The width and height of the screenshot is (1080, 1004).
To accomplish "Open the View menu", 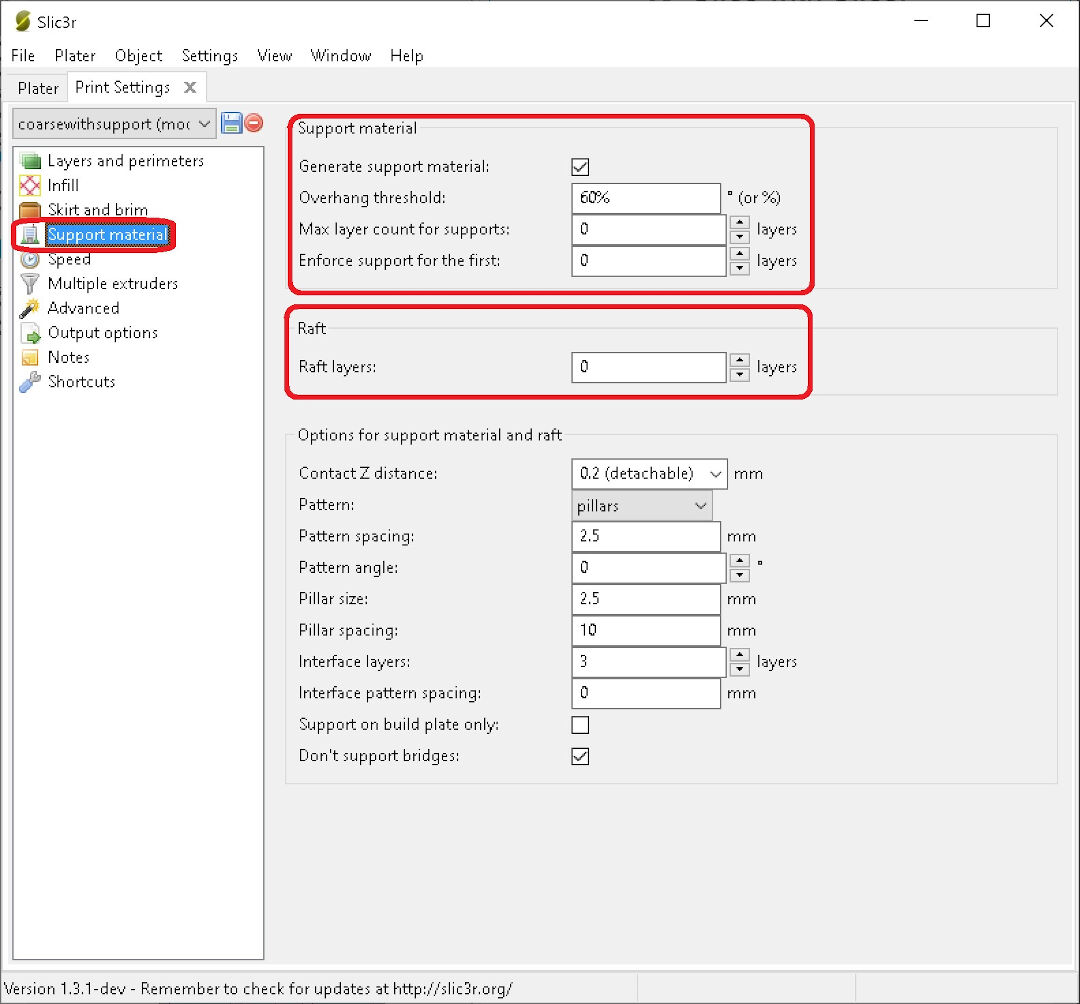I will pyautogui.click(x=274, y=56).
